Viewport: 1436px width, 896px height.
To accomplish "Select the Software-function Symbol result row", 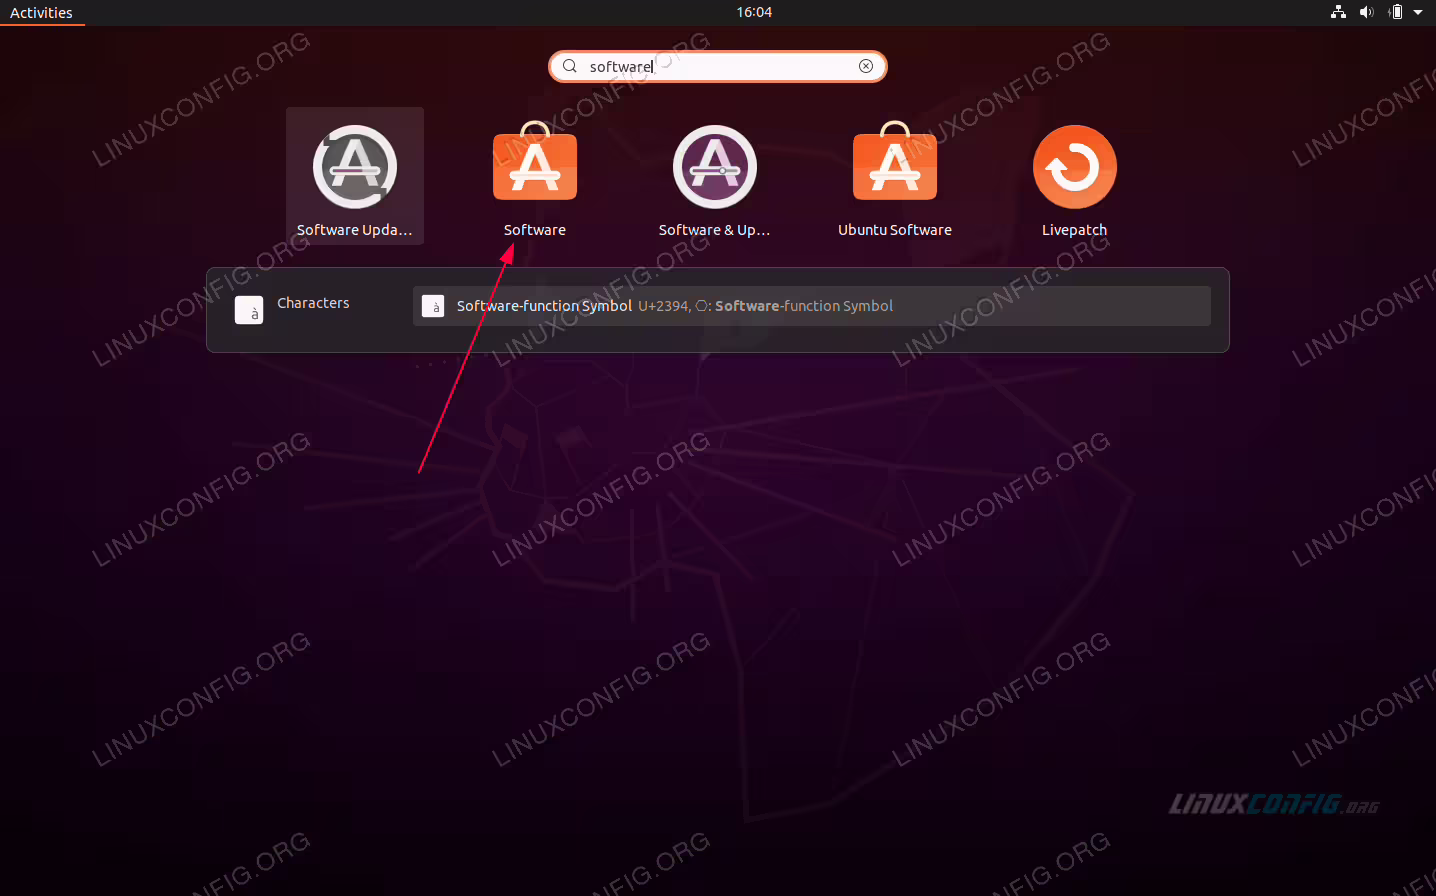I will [812, 306].
